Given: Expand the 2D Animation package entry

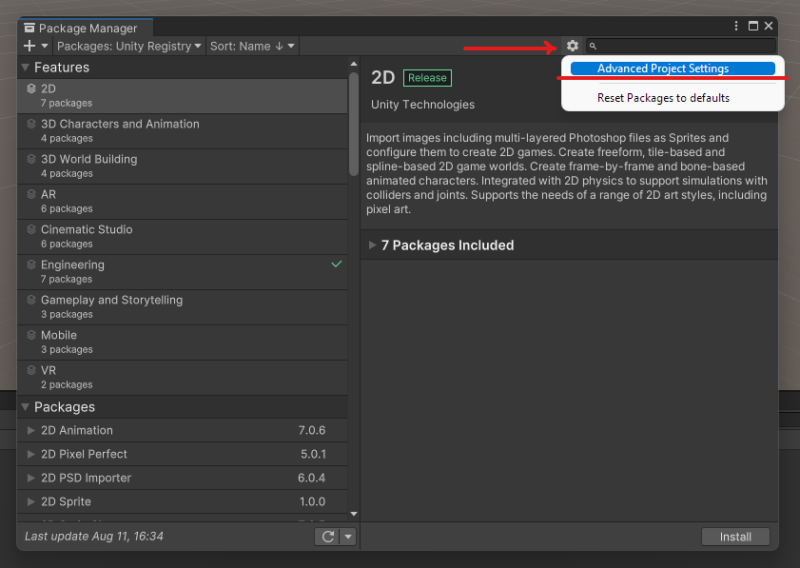Looking at the screenshot, I should [31, 430].
